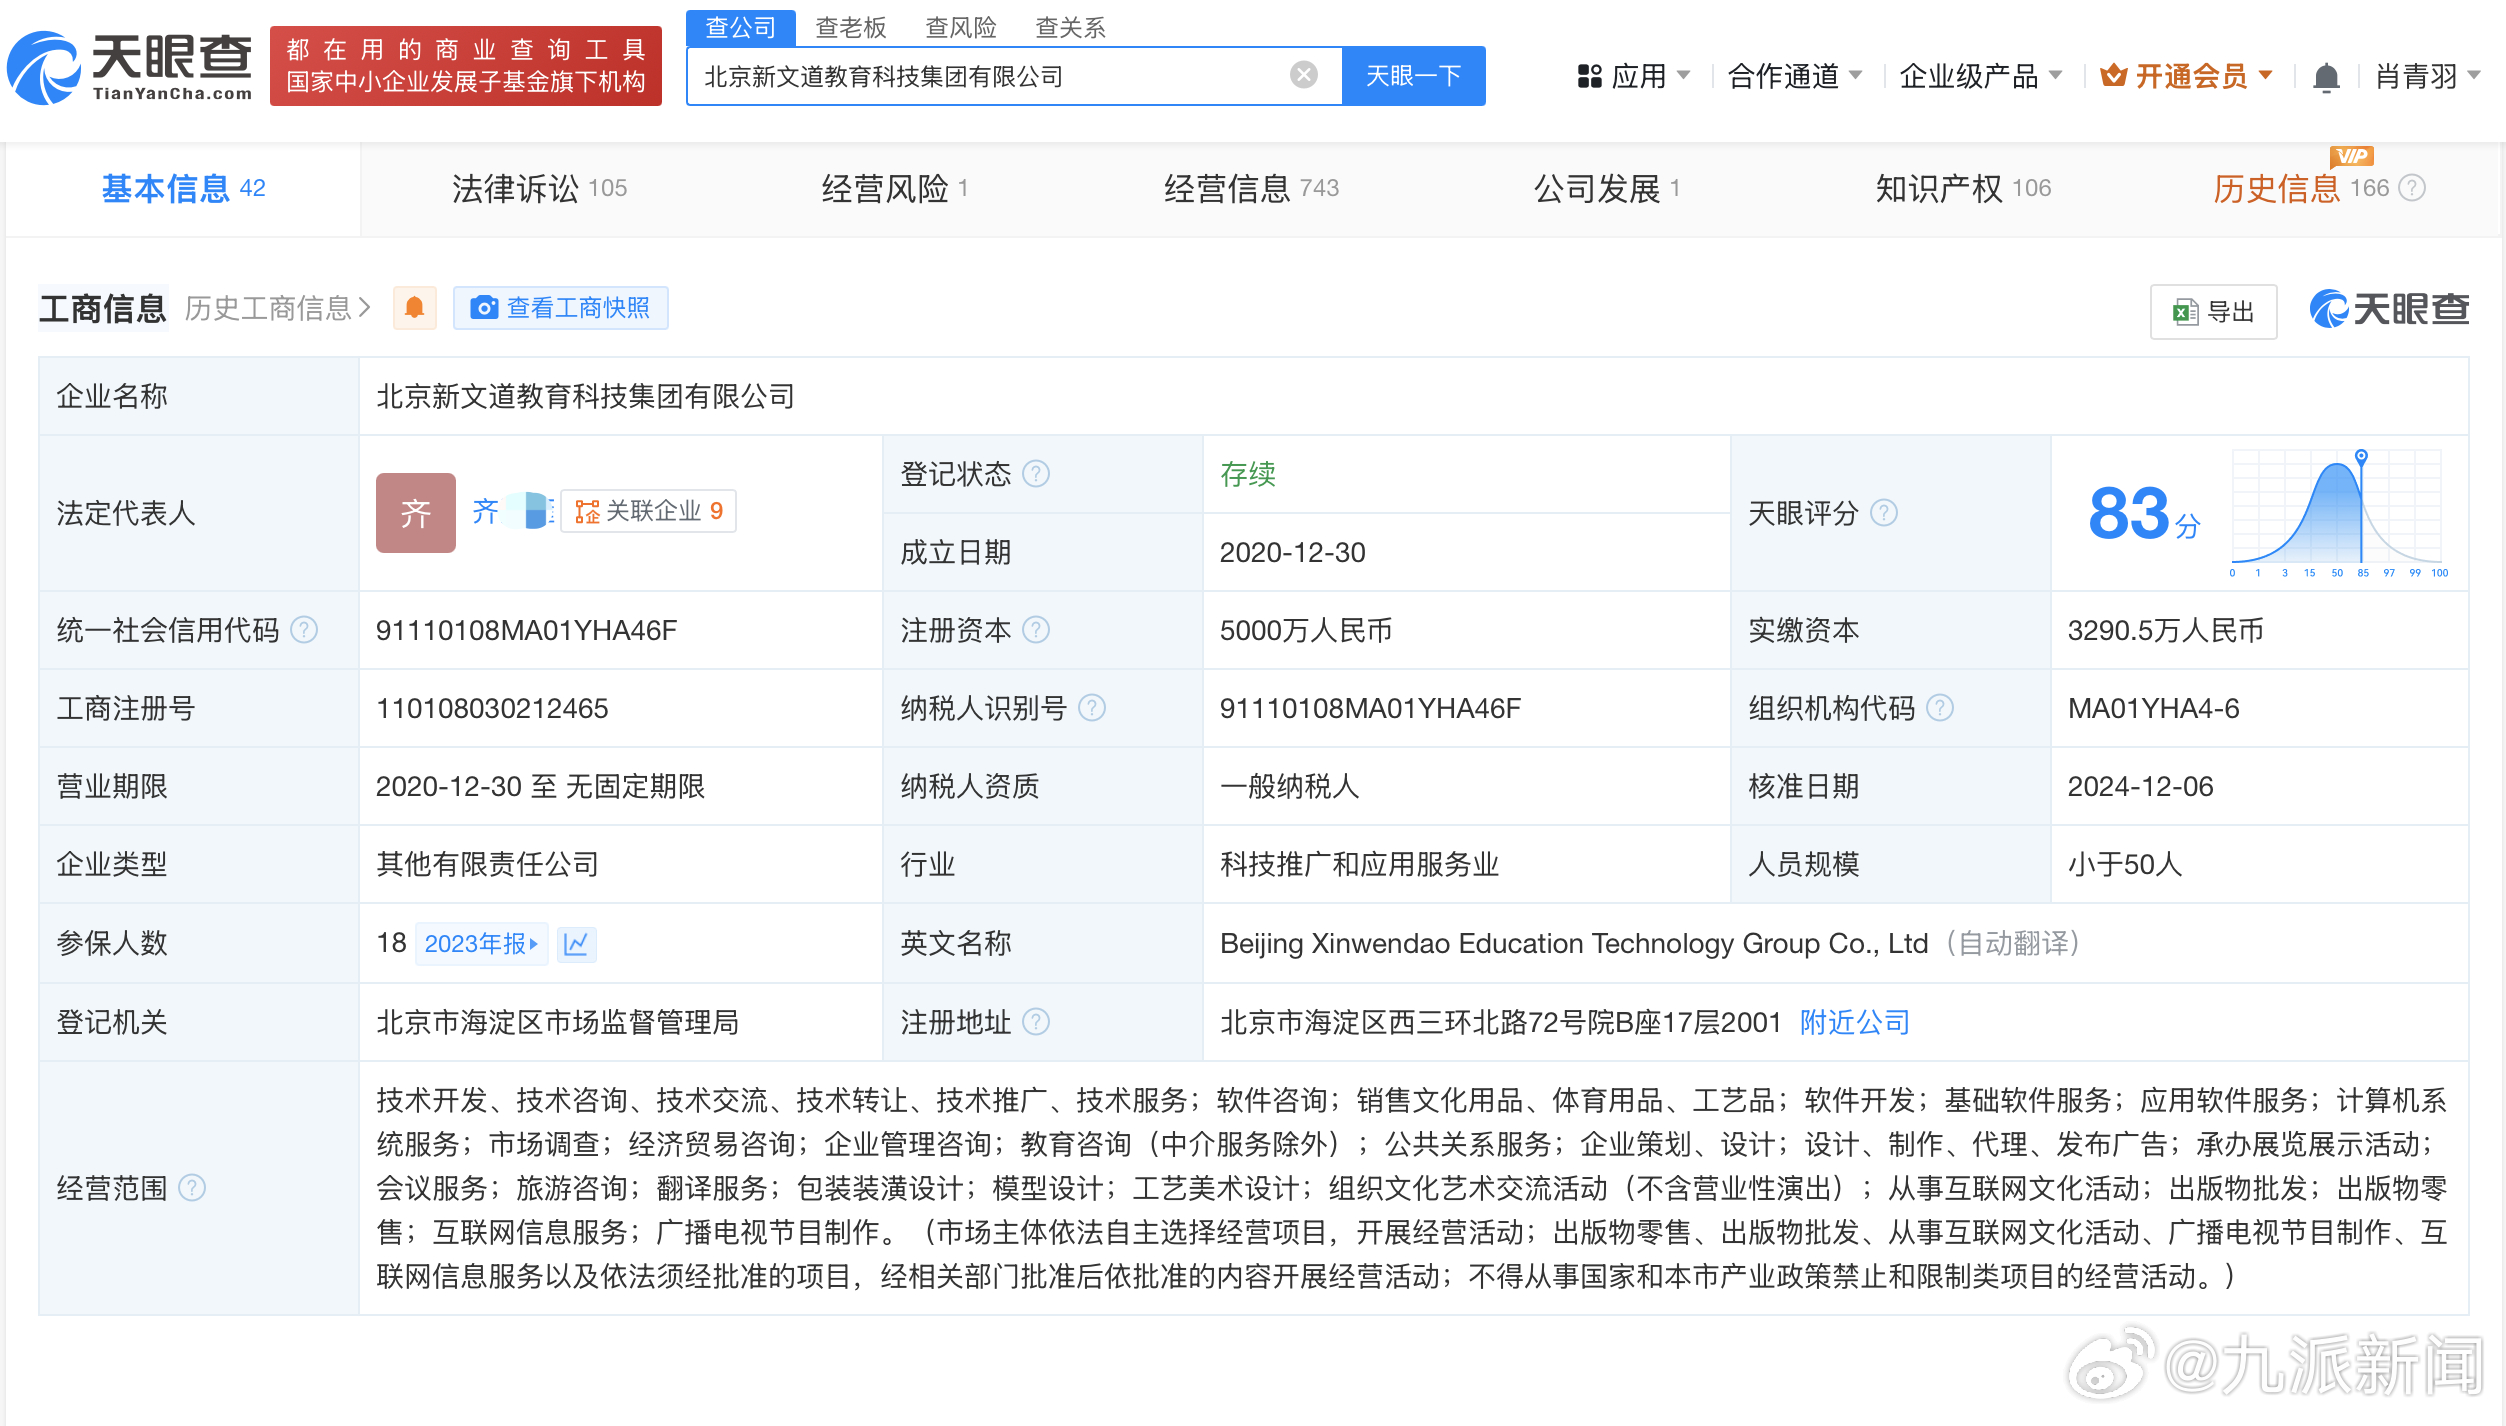2506x1426 pixels.
Task: Open the 历史信息 VIP tab
Action: click(x=2301, y=189)
